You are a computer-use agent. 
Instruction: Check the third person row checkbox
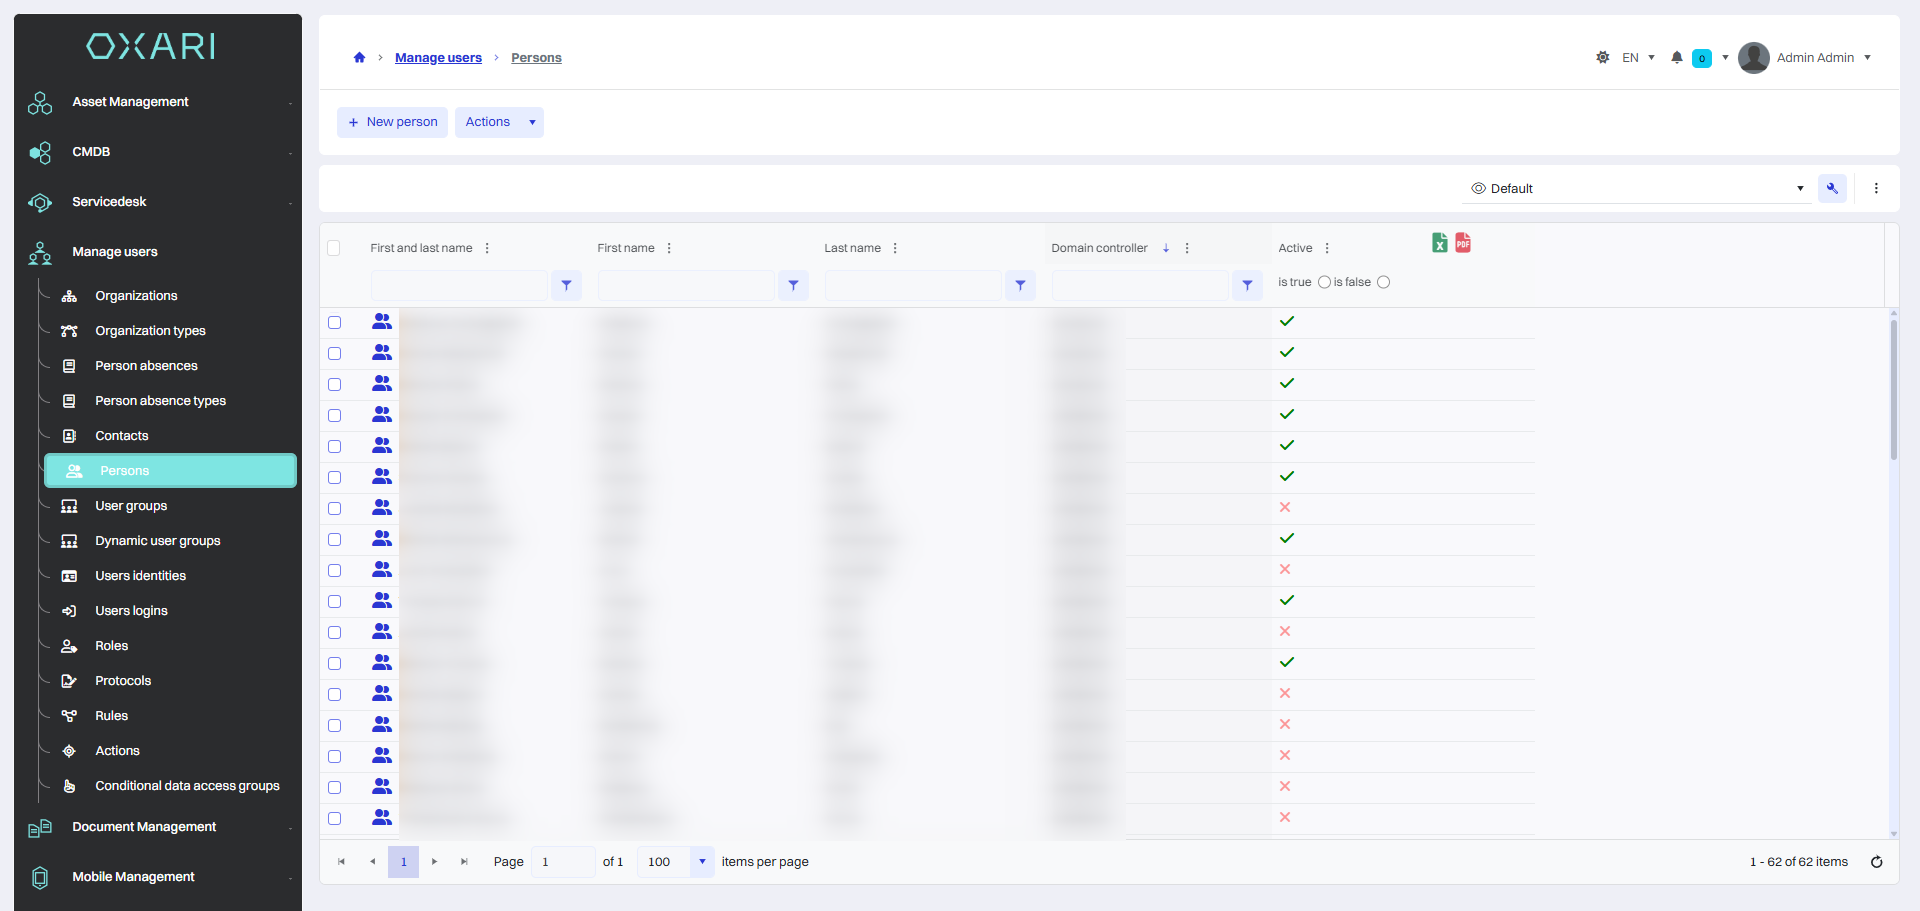[335, 384]
